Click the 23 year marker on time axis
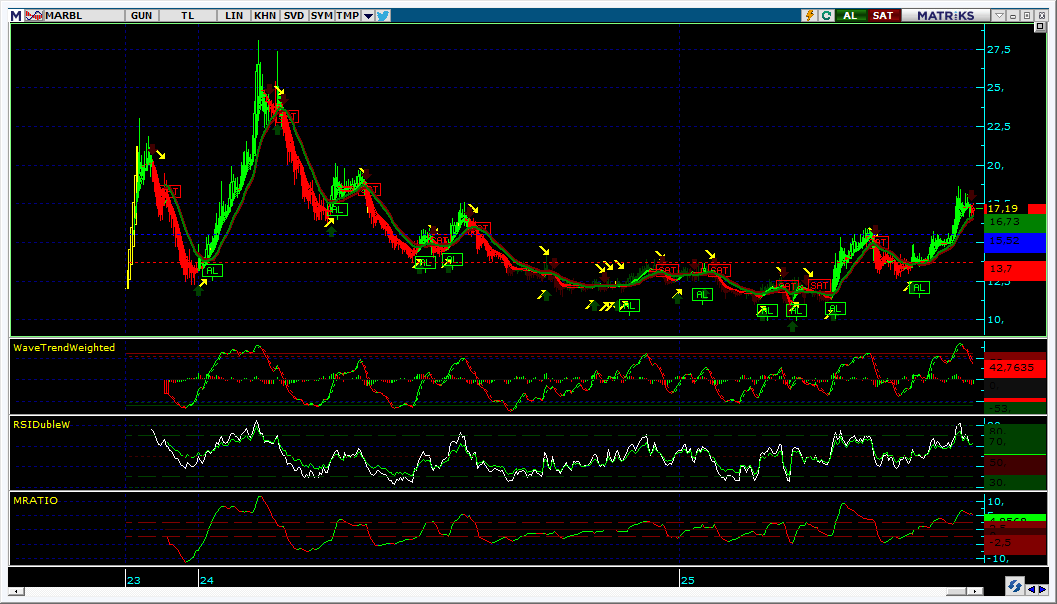1057x604 pixels. pyautogui.click(x=133, y=580)
